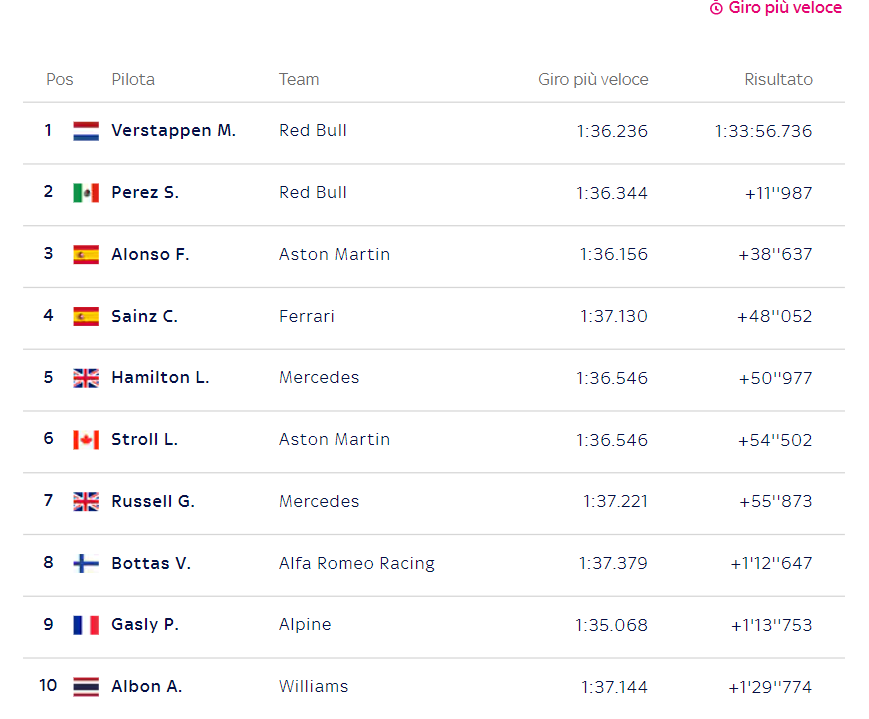Image resolution: width=869 pixels, height=719 pixels.
Task: Click the French flag beside Gasly
Action: click(86, 625)
